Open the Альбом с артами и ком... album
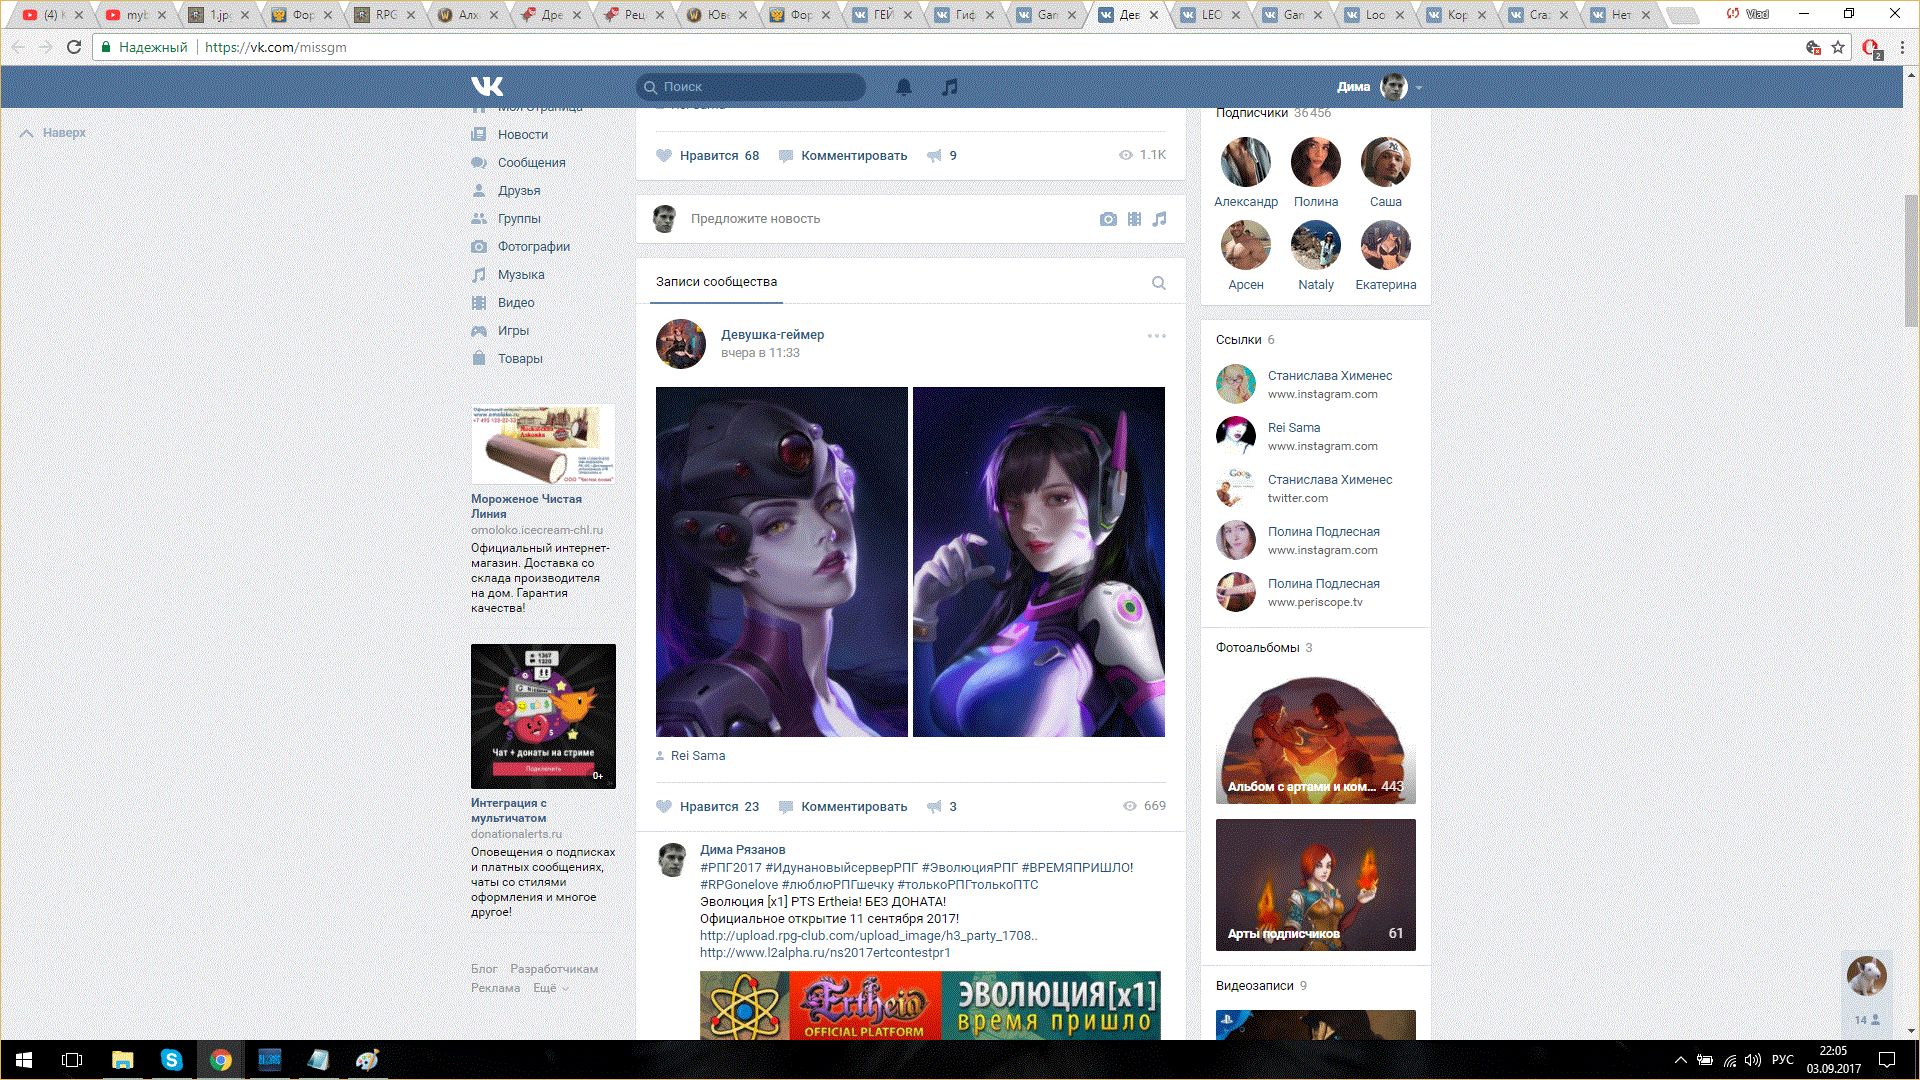 1316,738
